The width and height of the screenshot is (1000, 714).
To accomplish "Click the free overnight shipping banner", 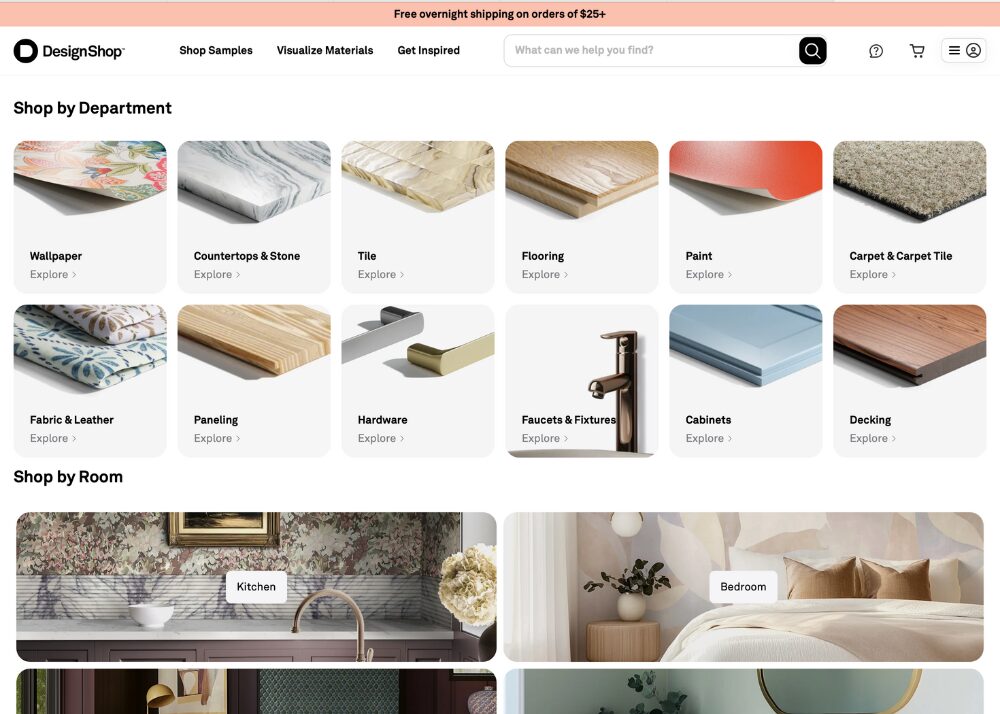I will [500, 14].
